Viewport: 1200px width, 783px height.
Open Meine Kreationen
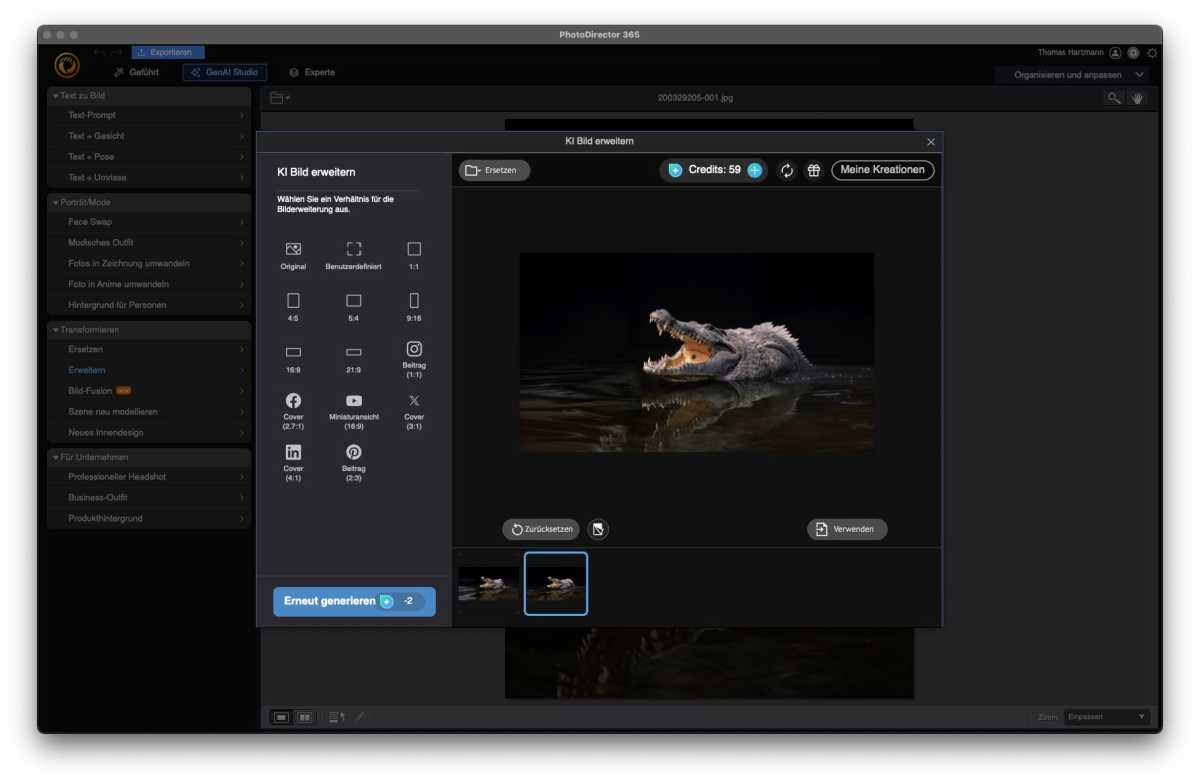883,171
